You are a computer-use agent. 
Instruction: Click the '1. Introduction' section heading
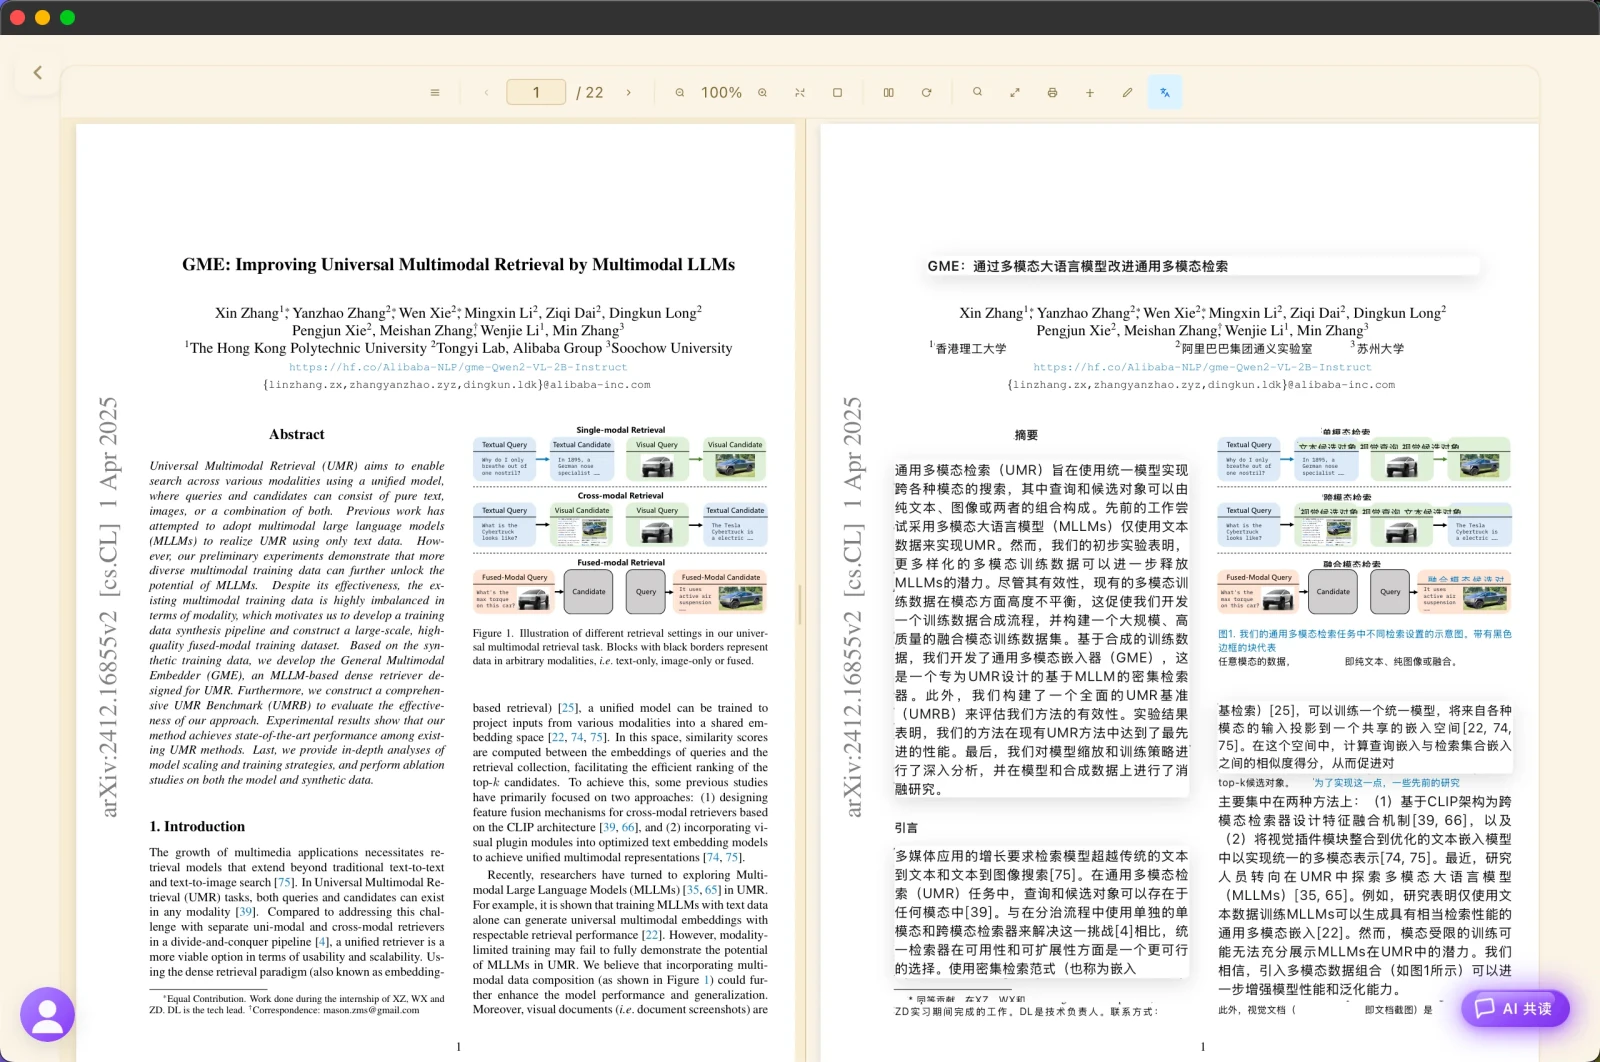197,827
